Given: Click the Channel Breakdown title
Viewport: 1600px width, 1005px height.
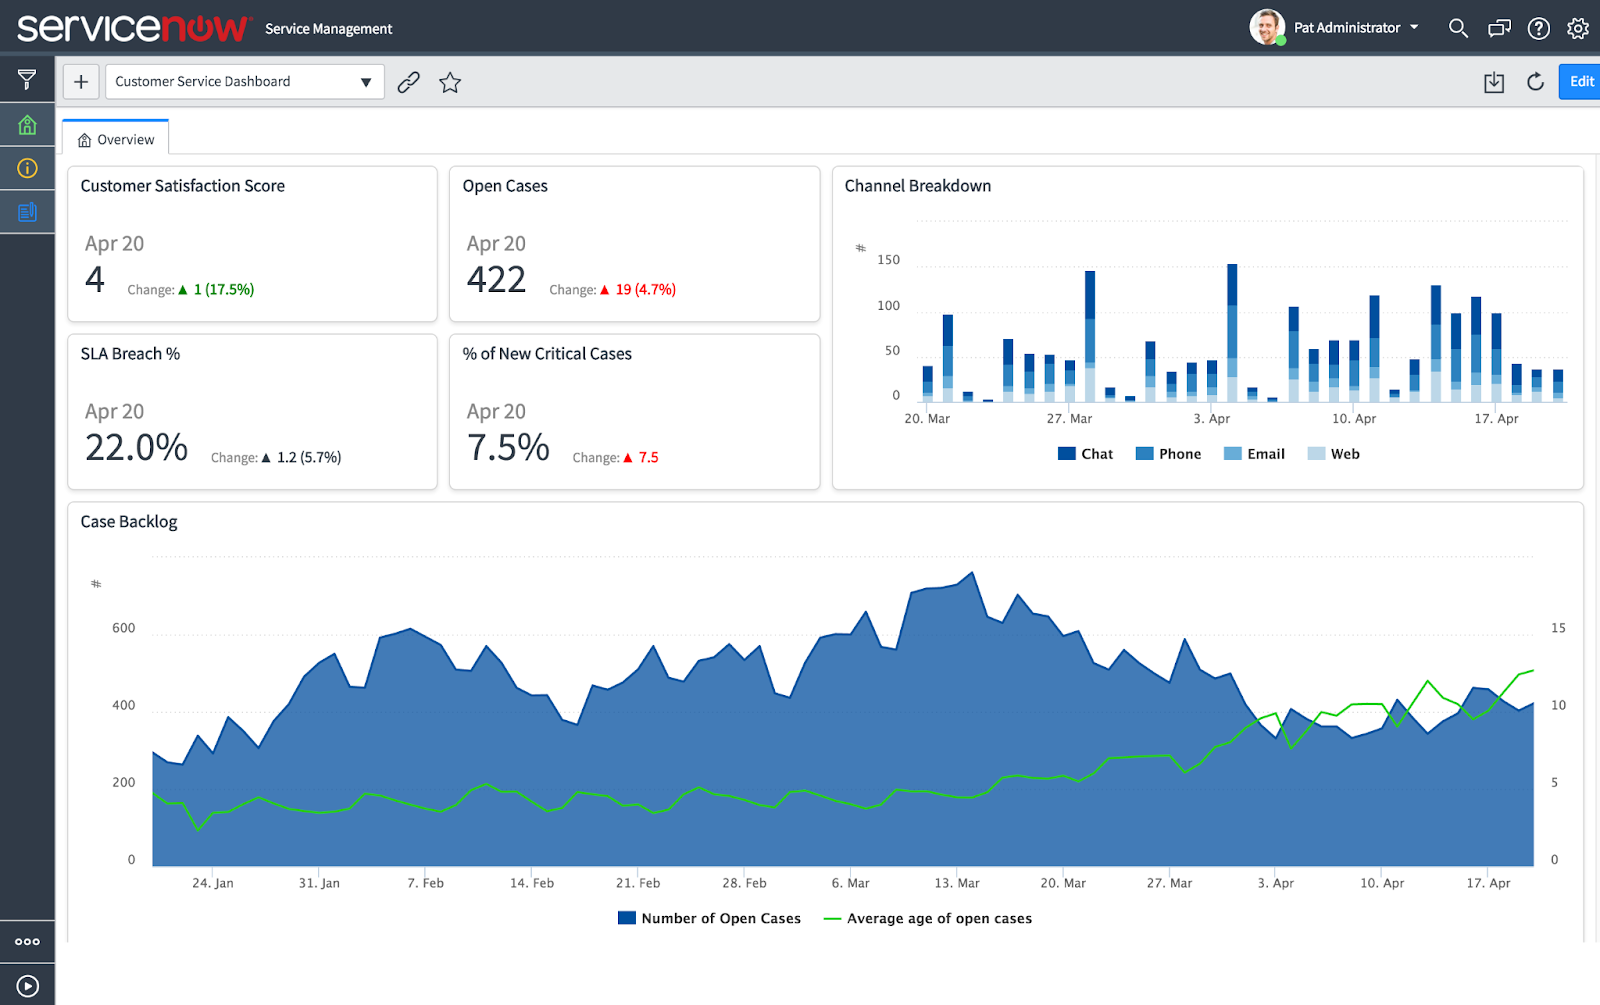Looking at the screenshot, I should (917, 186).
